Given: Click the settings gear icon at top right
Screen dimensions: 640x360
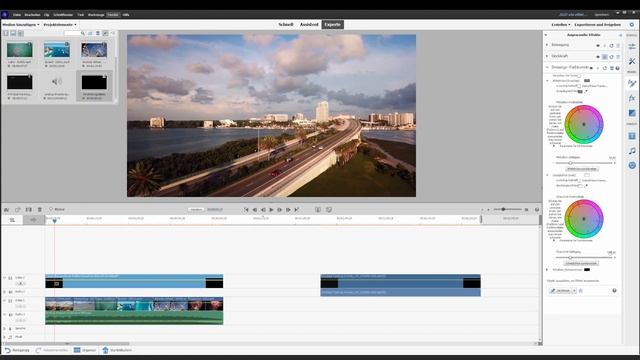Looking at the screenshot, I should (x=631, y=24).
